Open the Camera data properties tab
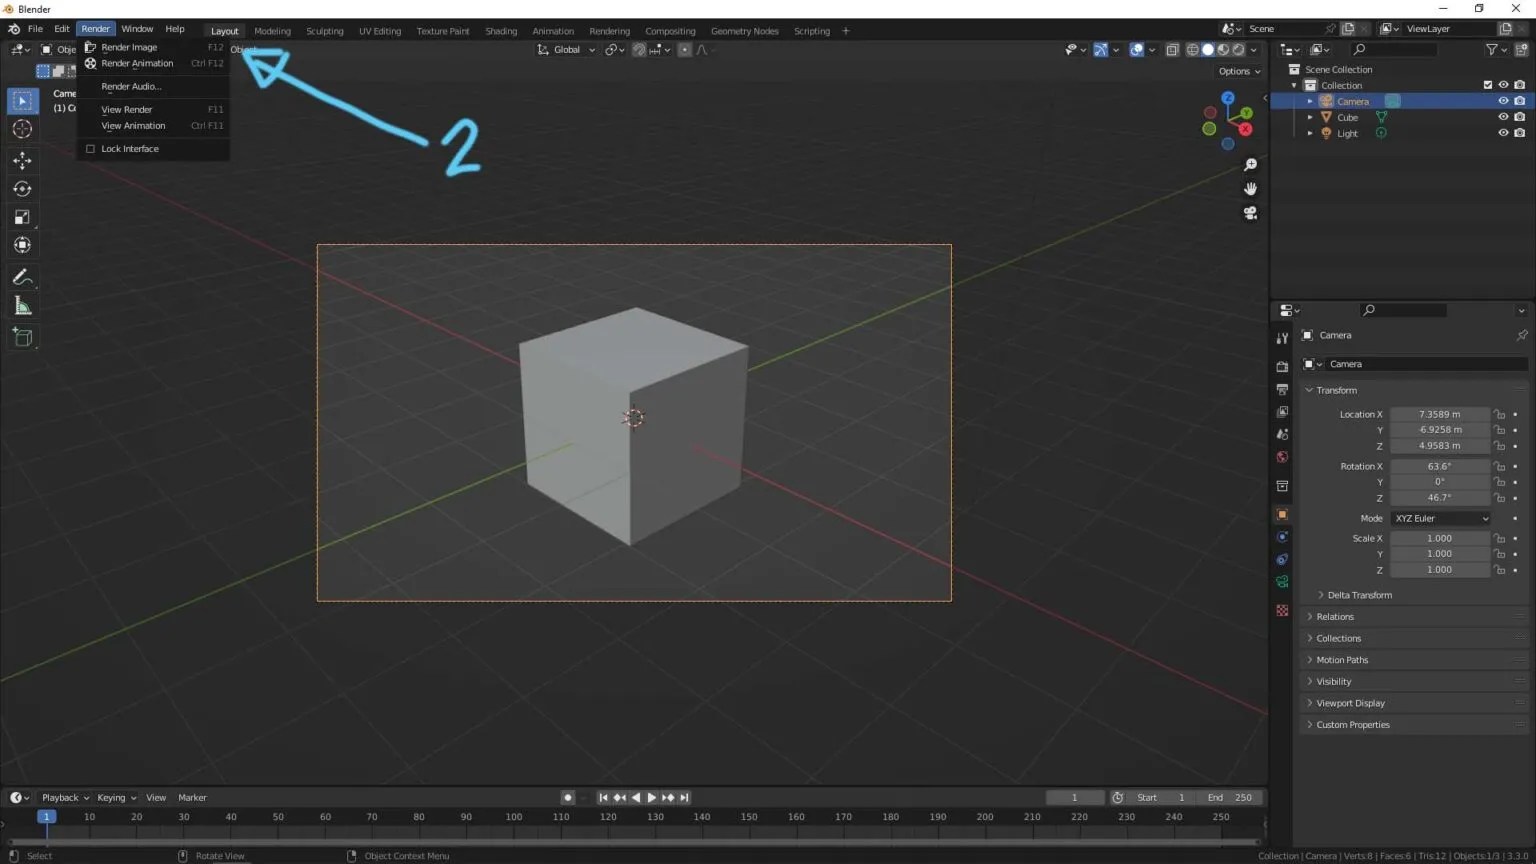1536x864 pixels. pos(1282,582)
